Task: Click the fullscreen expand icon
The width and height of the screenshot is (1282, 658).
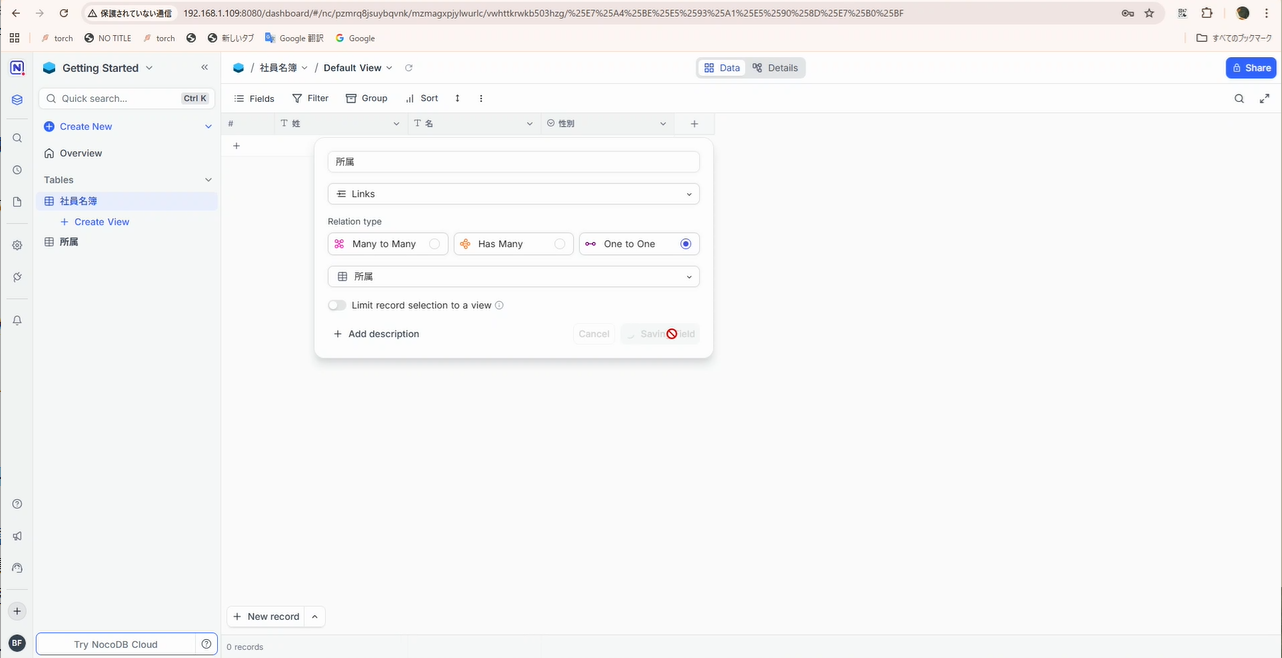Action: pyautogui.click(x=1264, y=98)
